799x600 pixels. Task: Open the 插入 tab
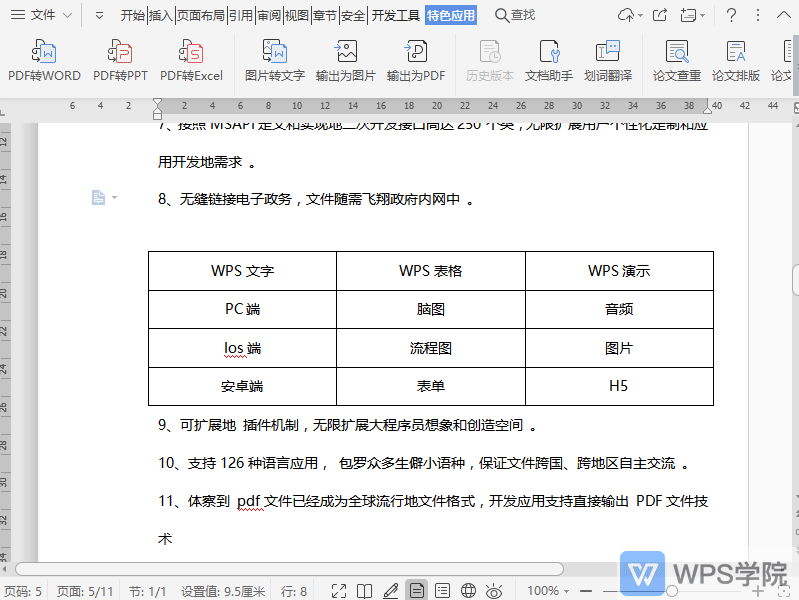(x=161, y=15)
